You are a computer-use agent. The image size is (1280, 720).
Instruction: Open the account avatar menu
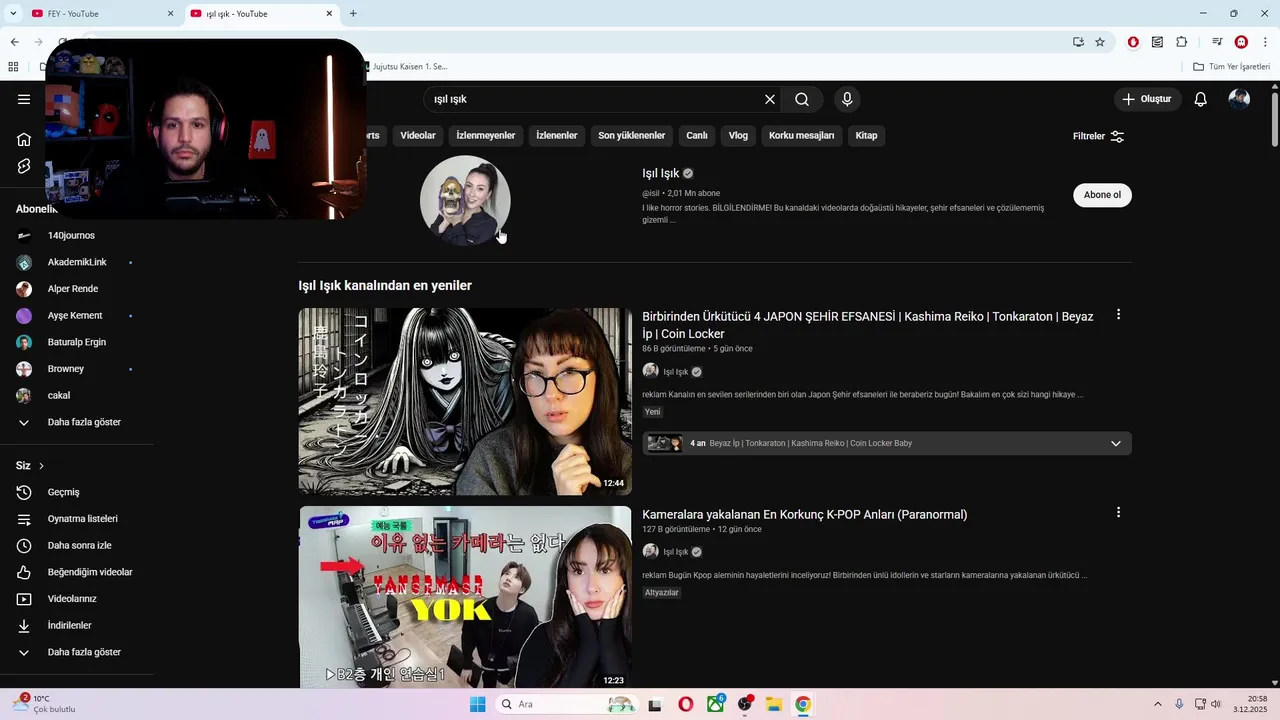(1239, 99)
